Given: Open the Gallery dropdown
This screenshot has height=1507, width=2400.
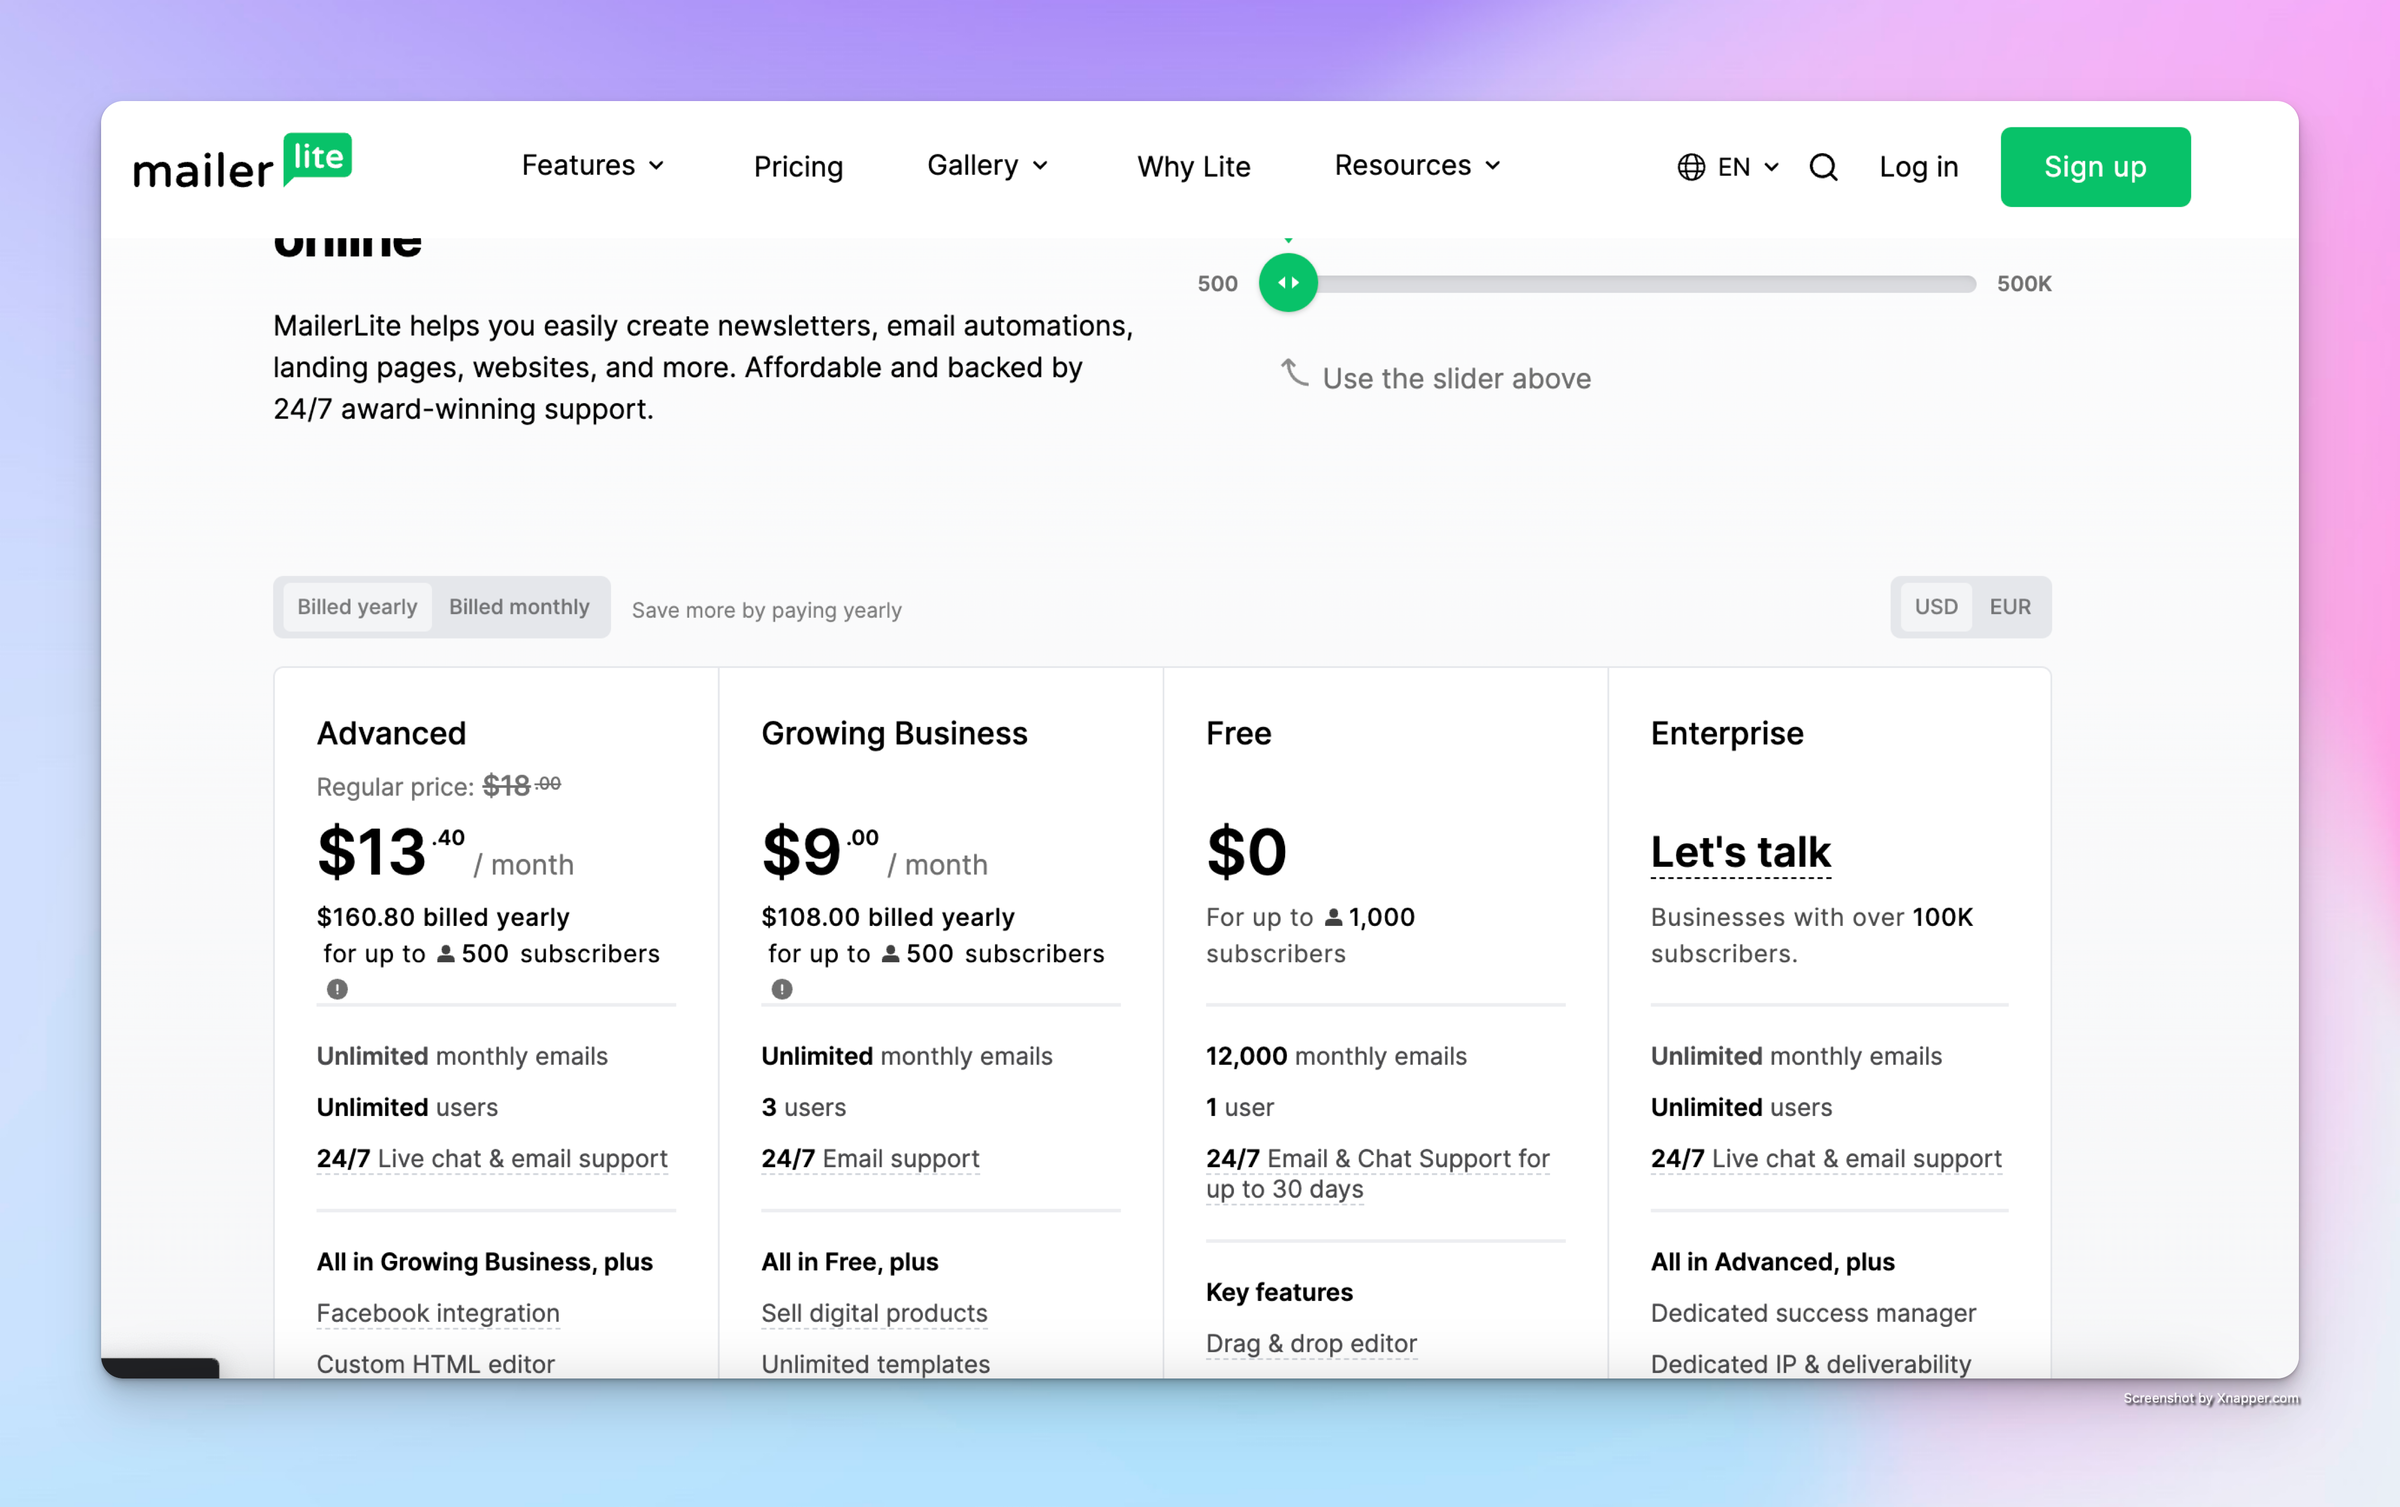Looking at the screenshot, I should (987, 165).
